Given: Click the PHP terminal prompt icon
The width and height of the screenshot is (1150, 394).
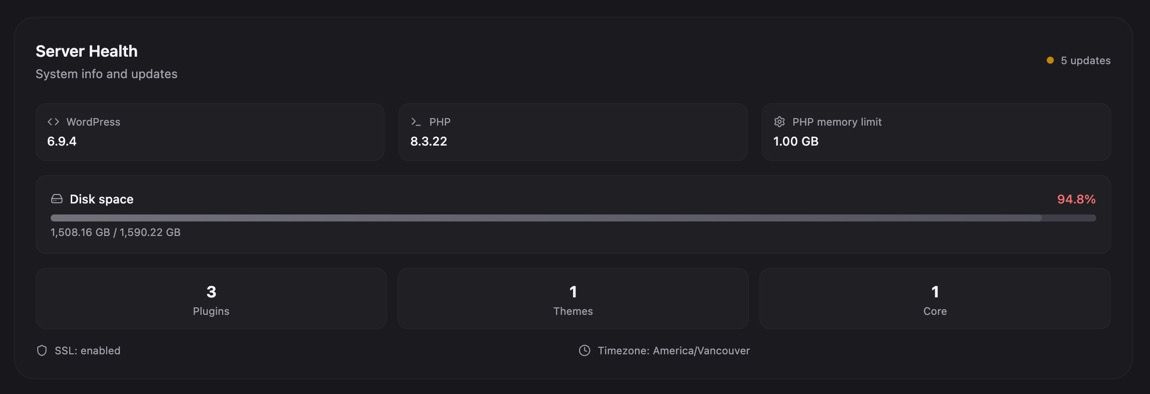Looking at the screenshot, I should pyautogui.click(x=416, y=122).
